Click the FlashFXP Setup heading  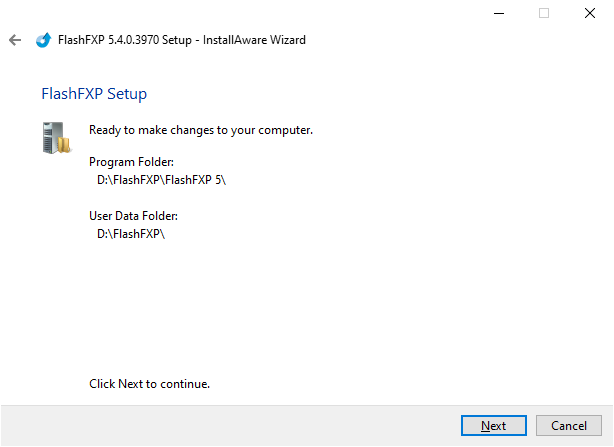(x=94, y=94)
